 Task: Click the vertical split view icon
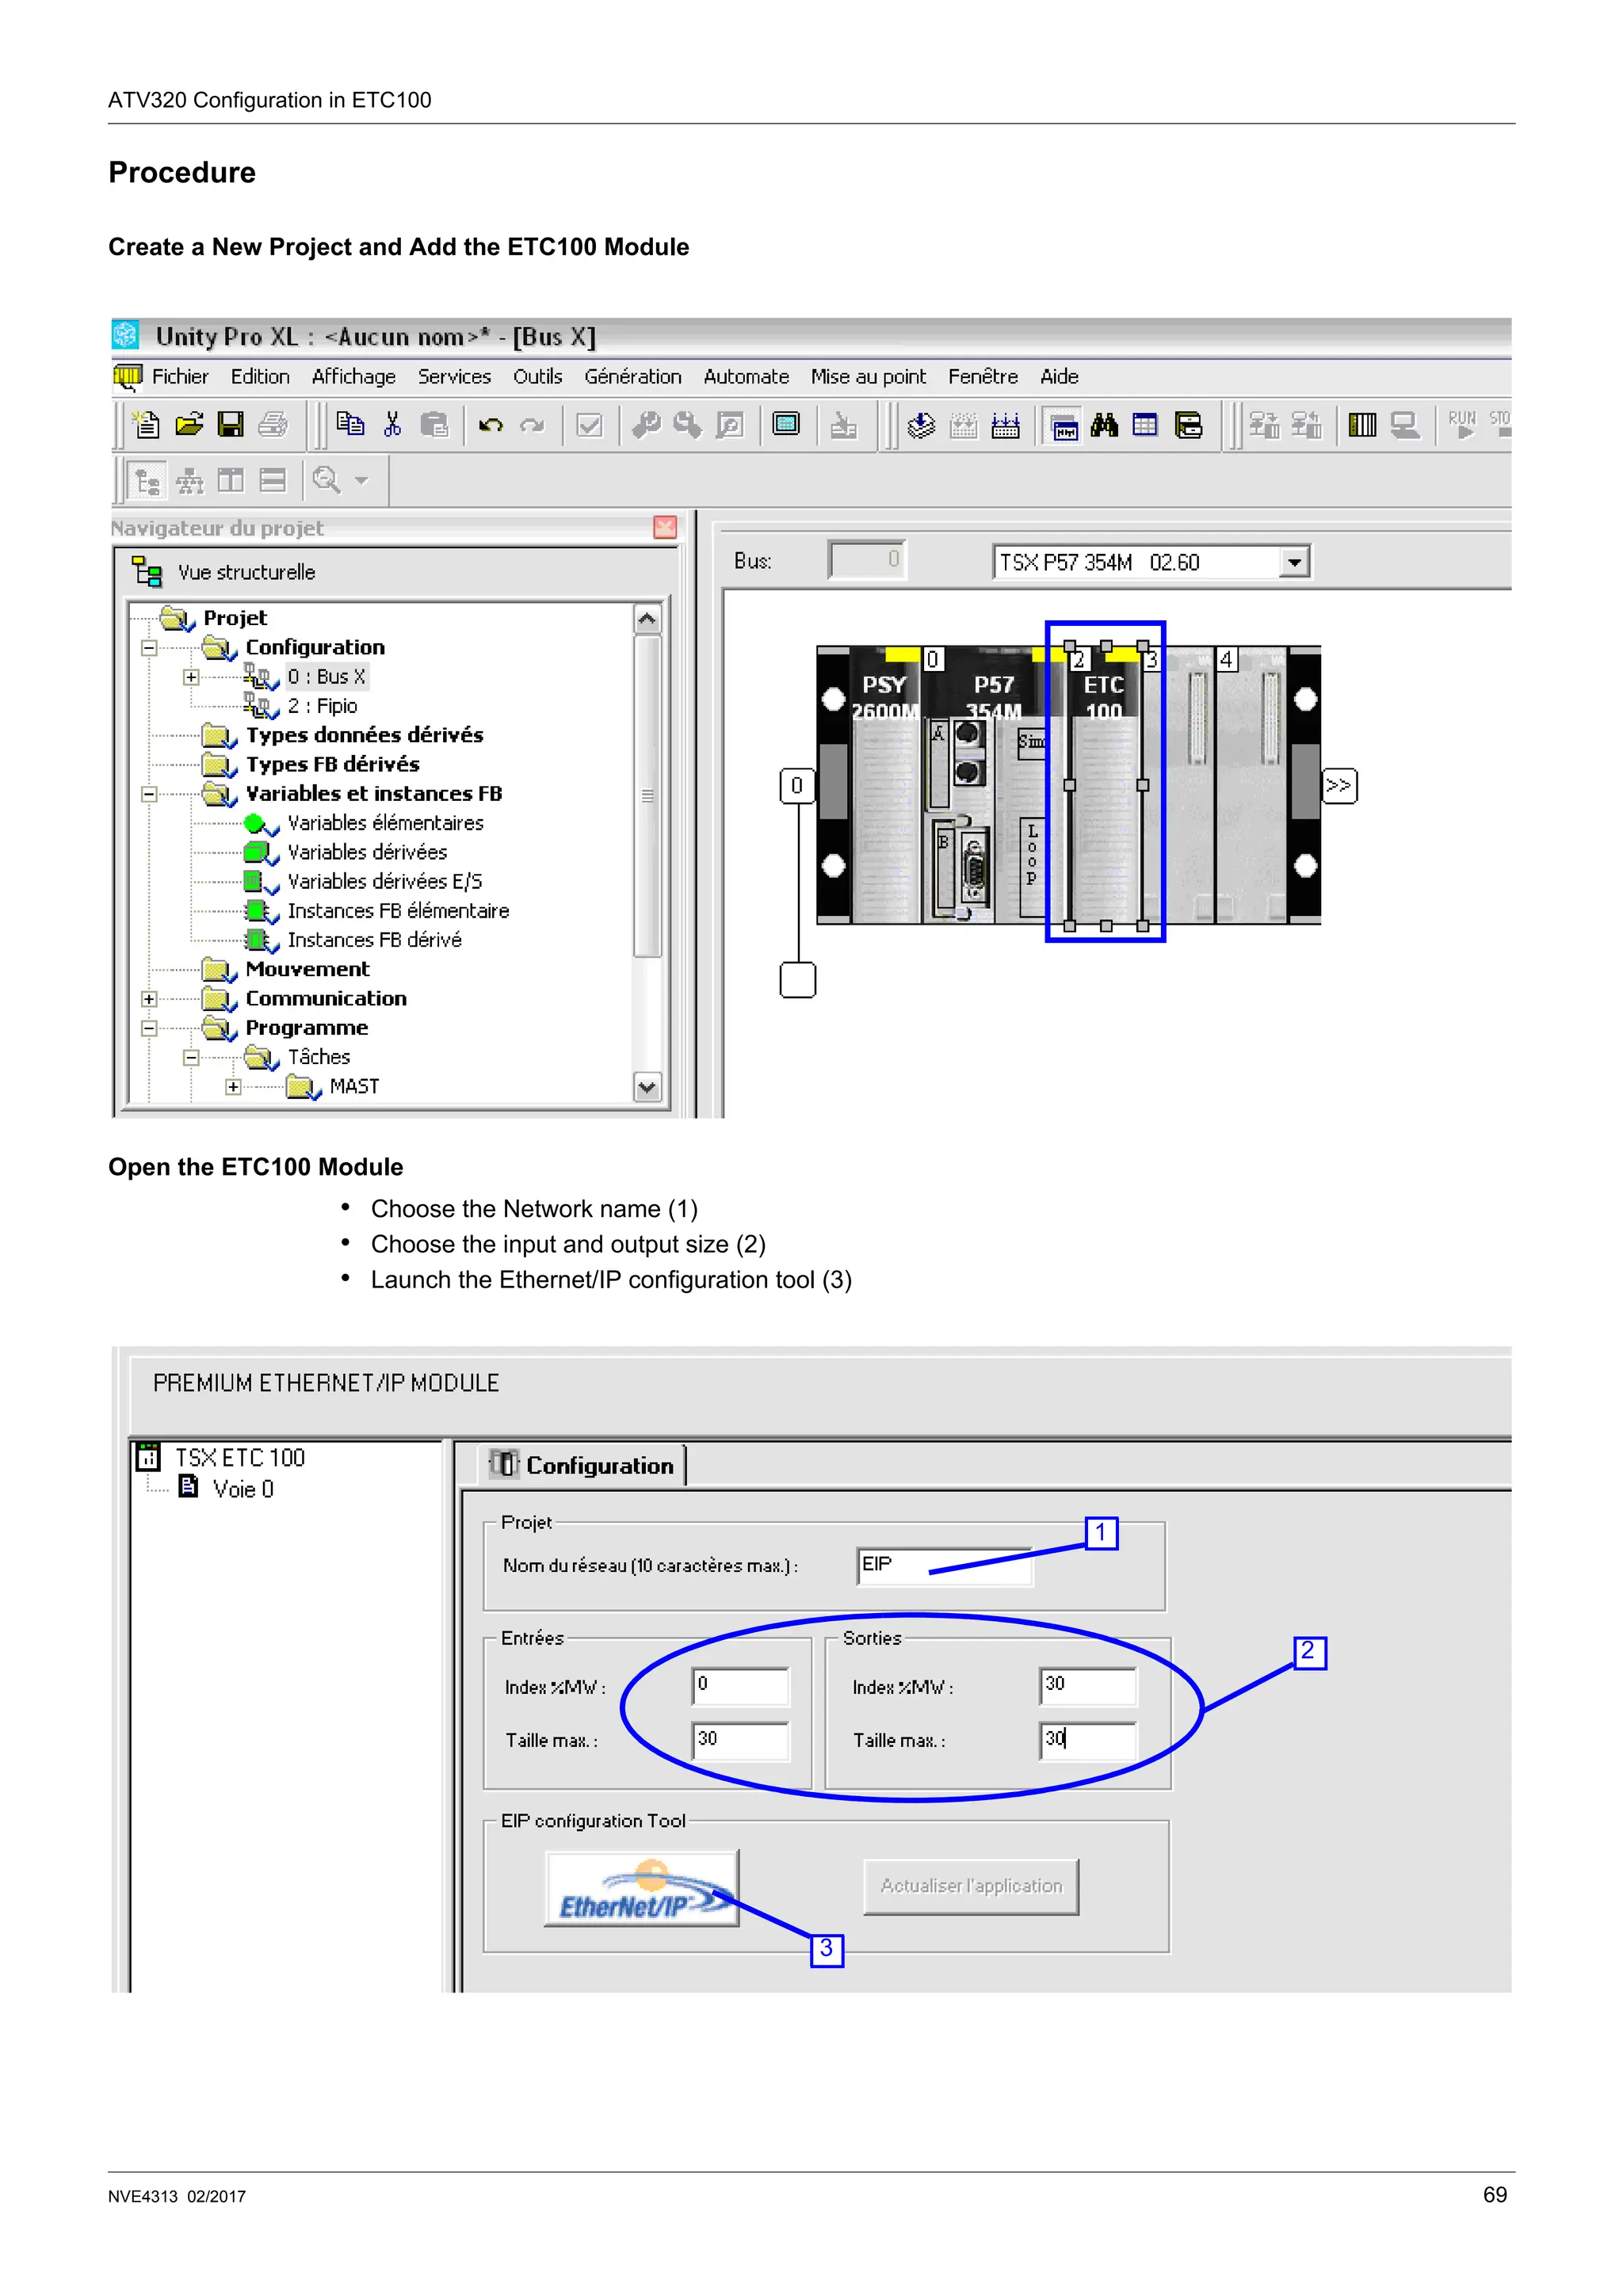tap(231, 481)
